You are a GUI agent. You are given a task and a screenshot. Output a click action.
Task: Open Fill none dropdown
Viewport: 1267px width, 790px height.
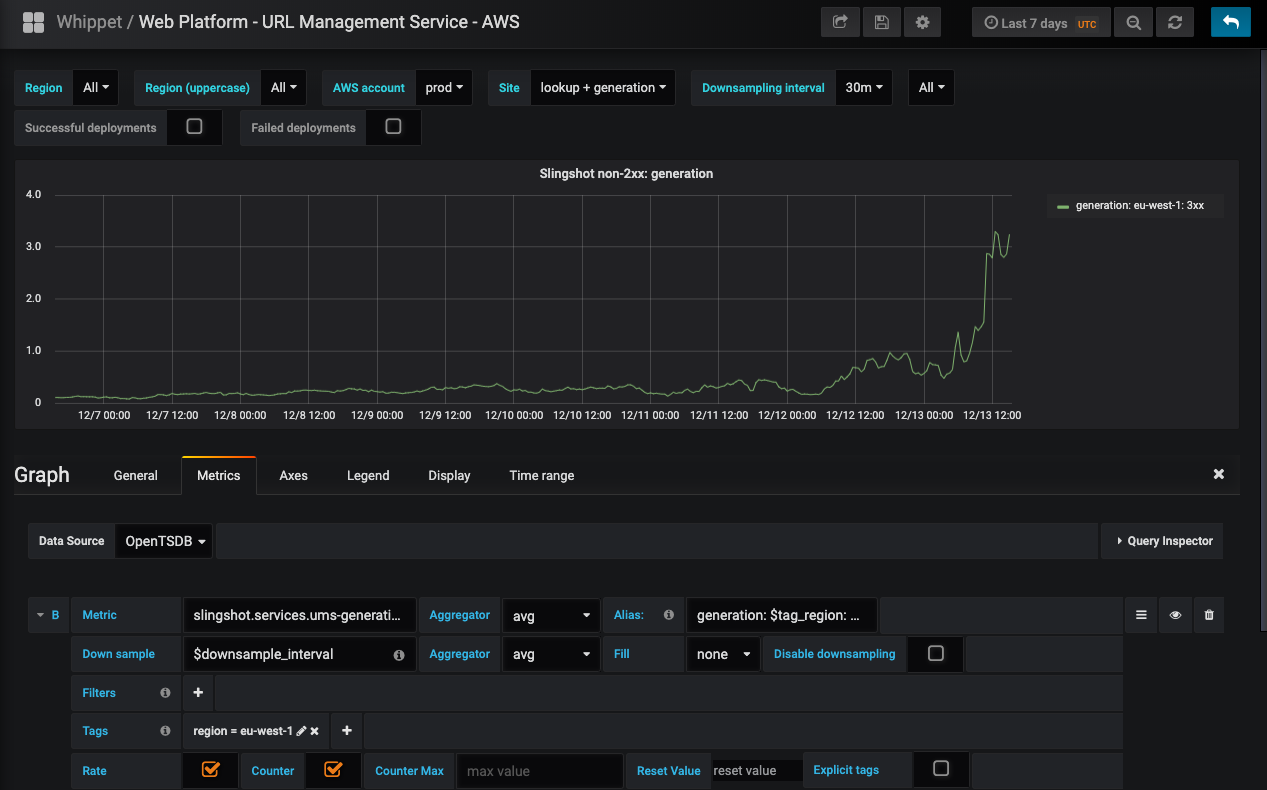pyautogui.click(x=724, y=654)
